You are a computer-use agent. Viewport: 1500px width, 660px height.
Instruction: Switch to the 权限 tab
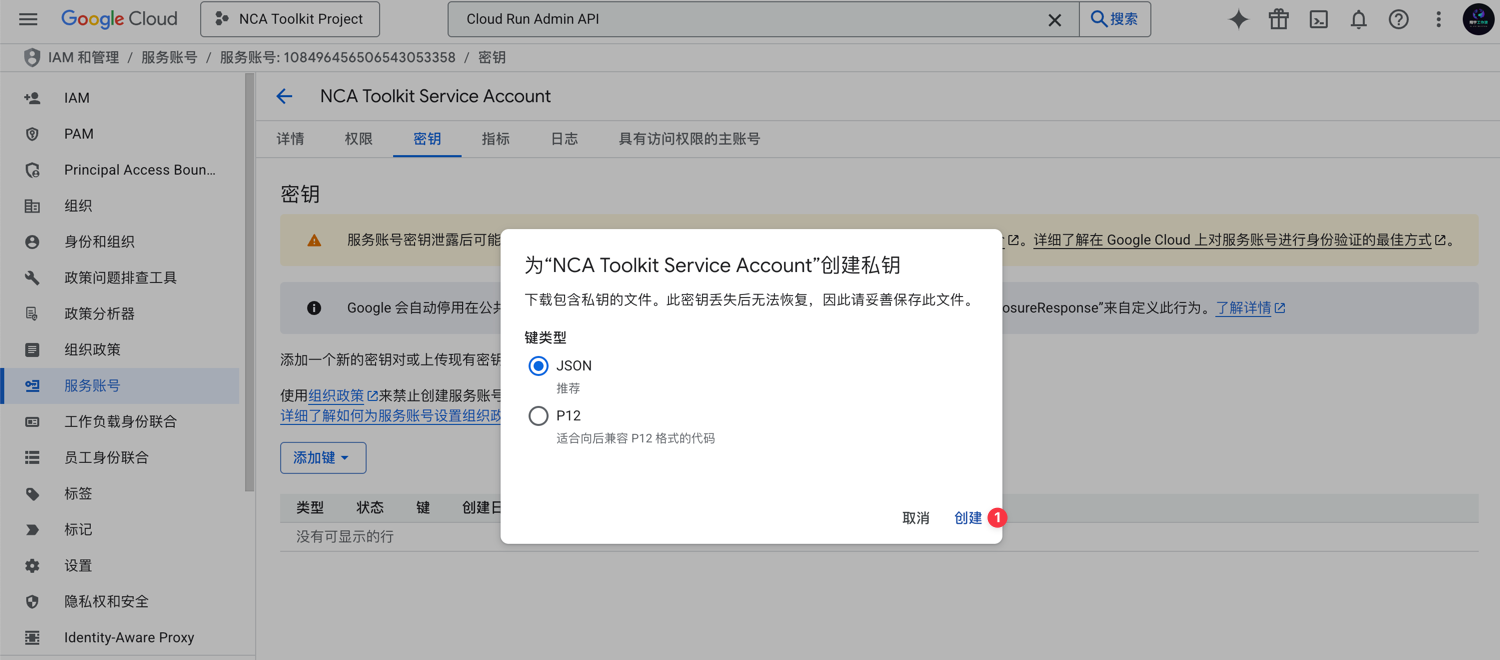pos(358,139)
